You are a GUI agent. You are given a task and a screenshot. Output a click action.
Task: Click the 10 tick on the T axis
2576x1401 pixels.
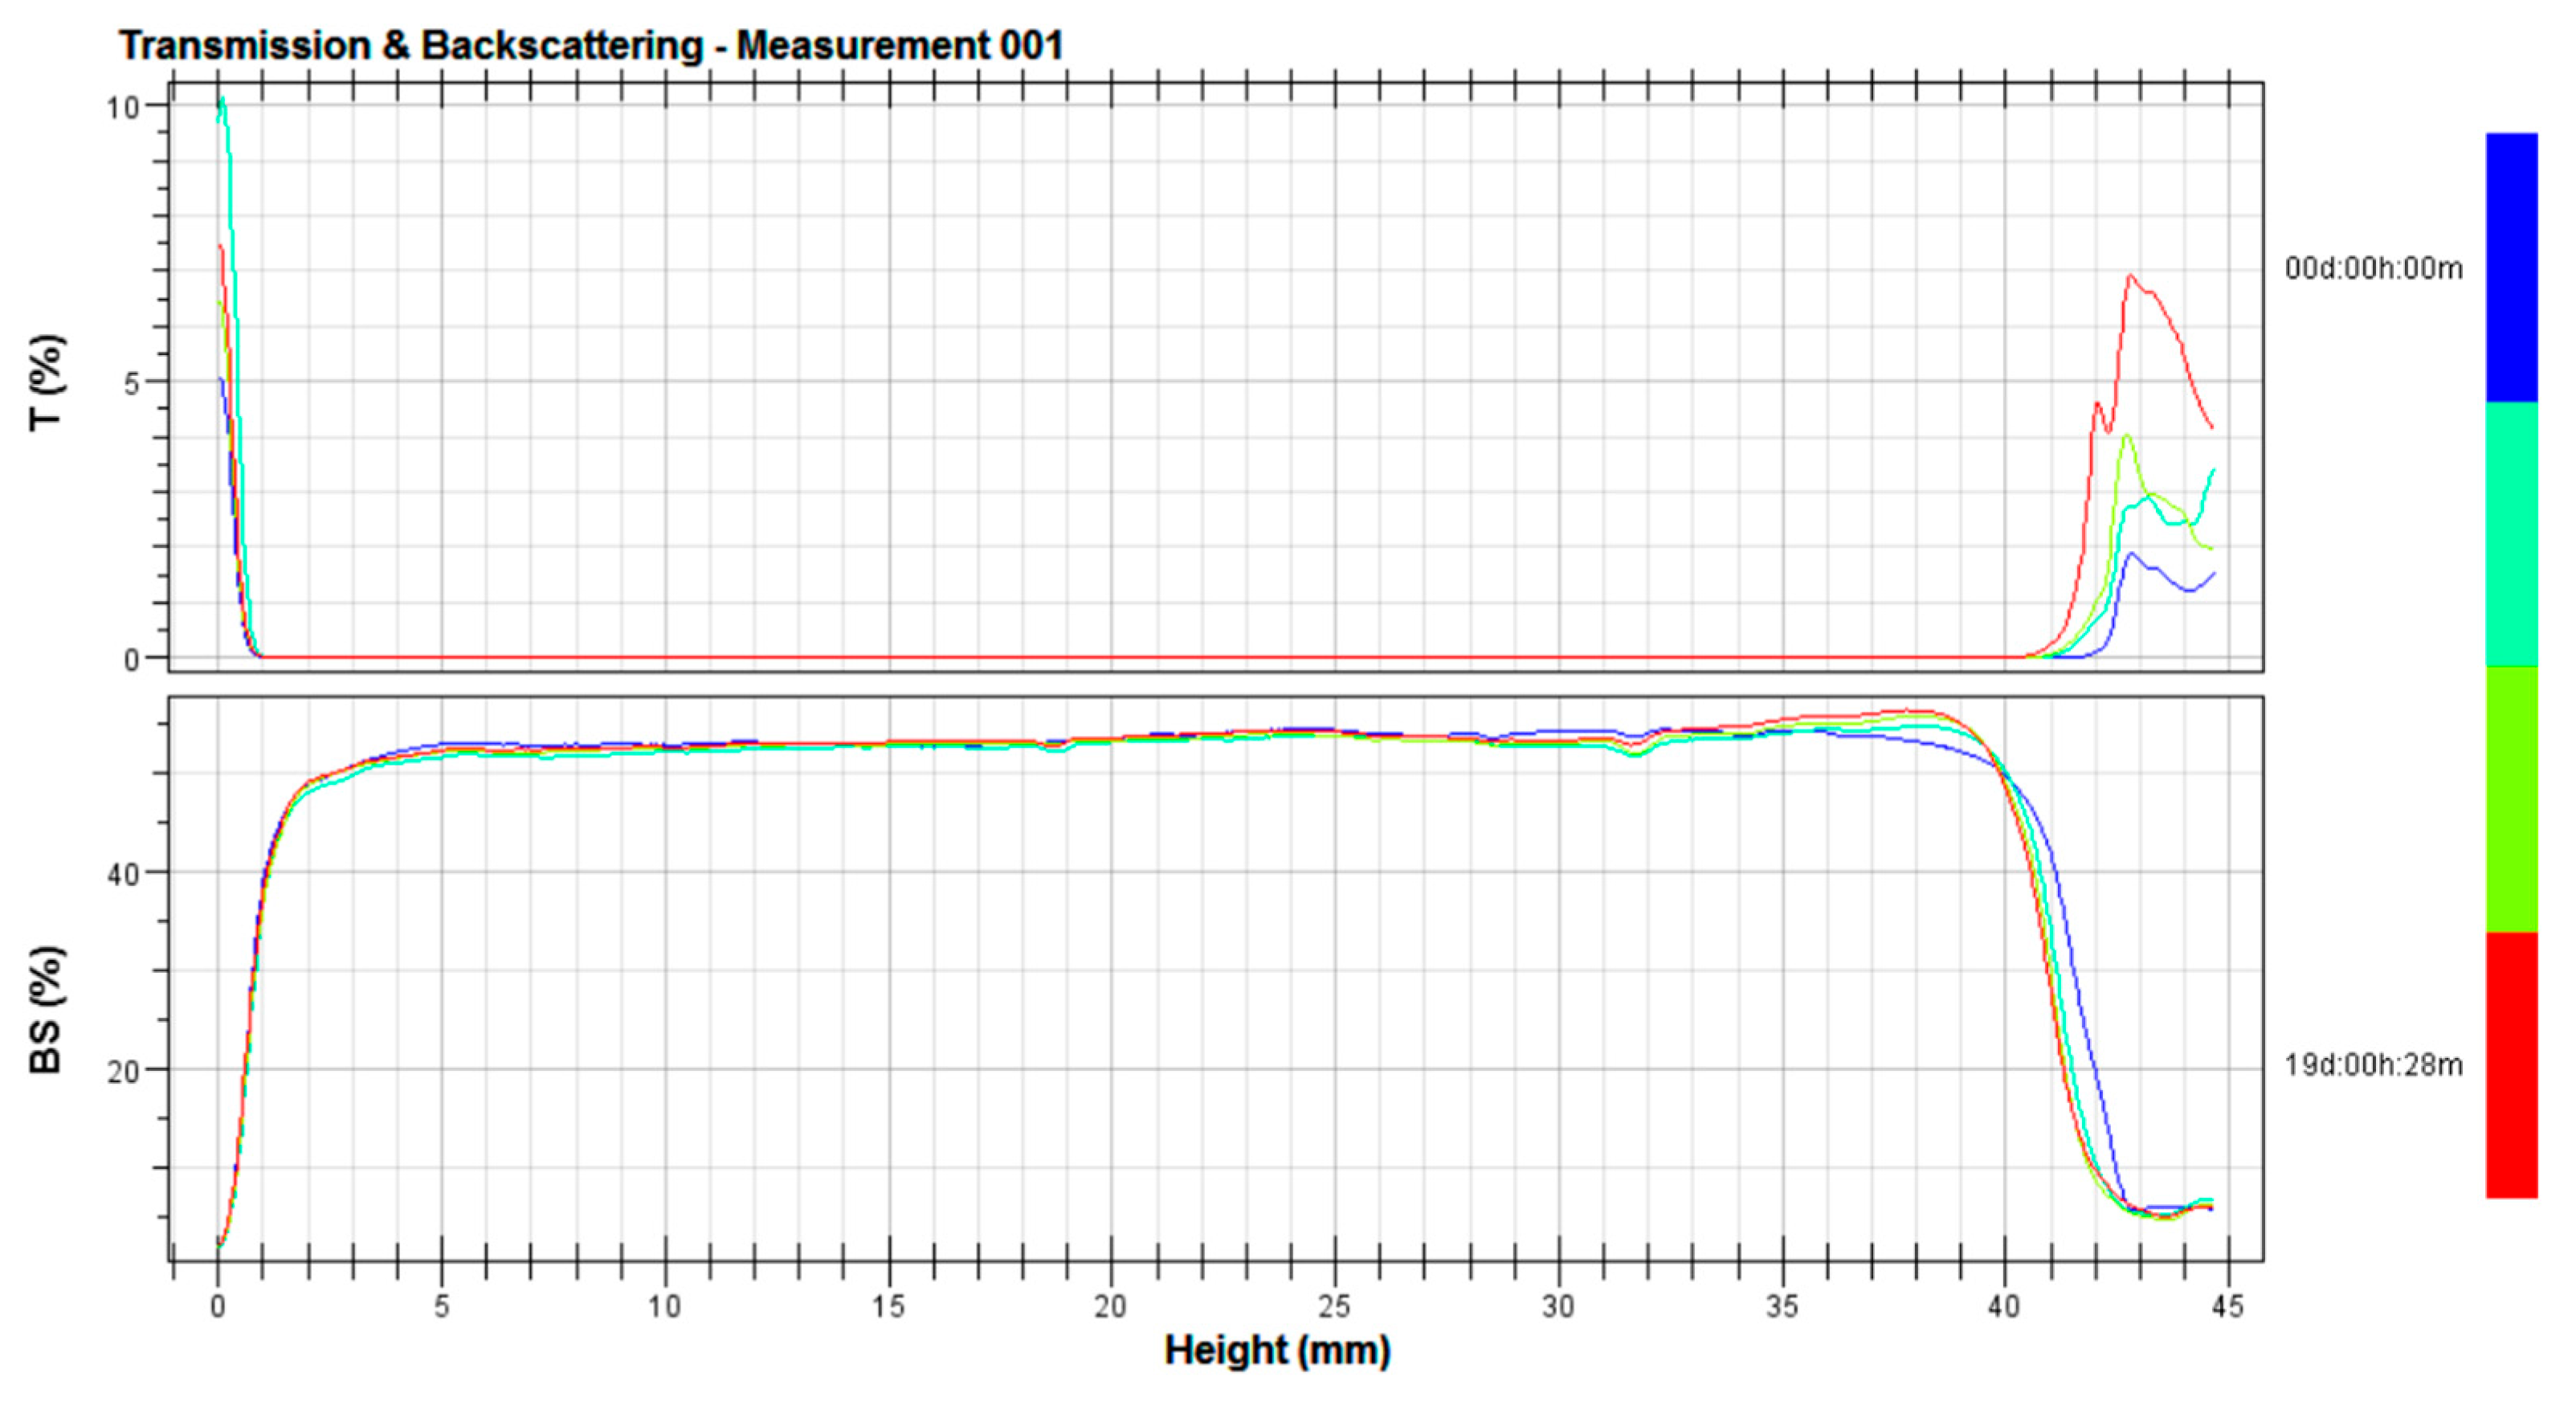tap(122, 107)
